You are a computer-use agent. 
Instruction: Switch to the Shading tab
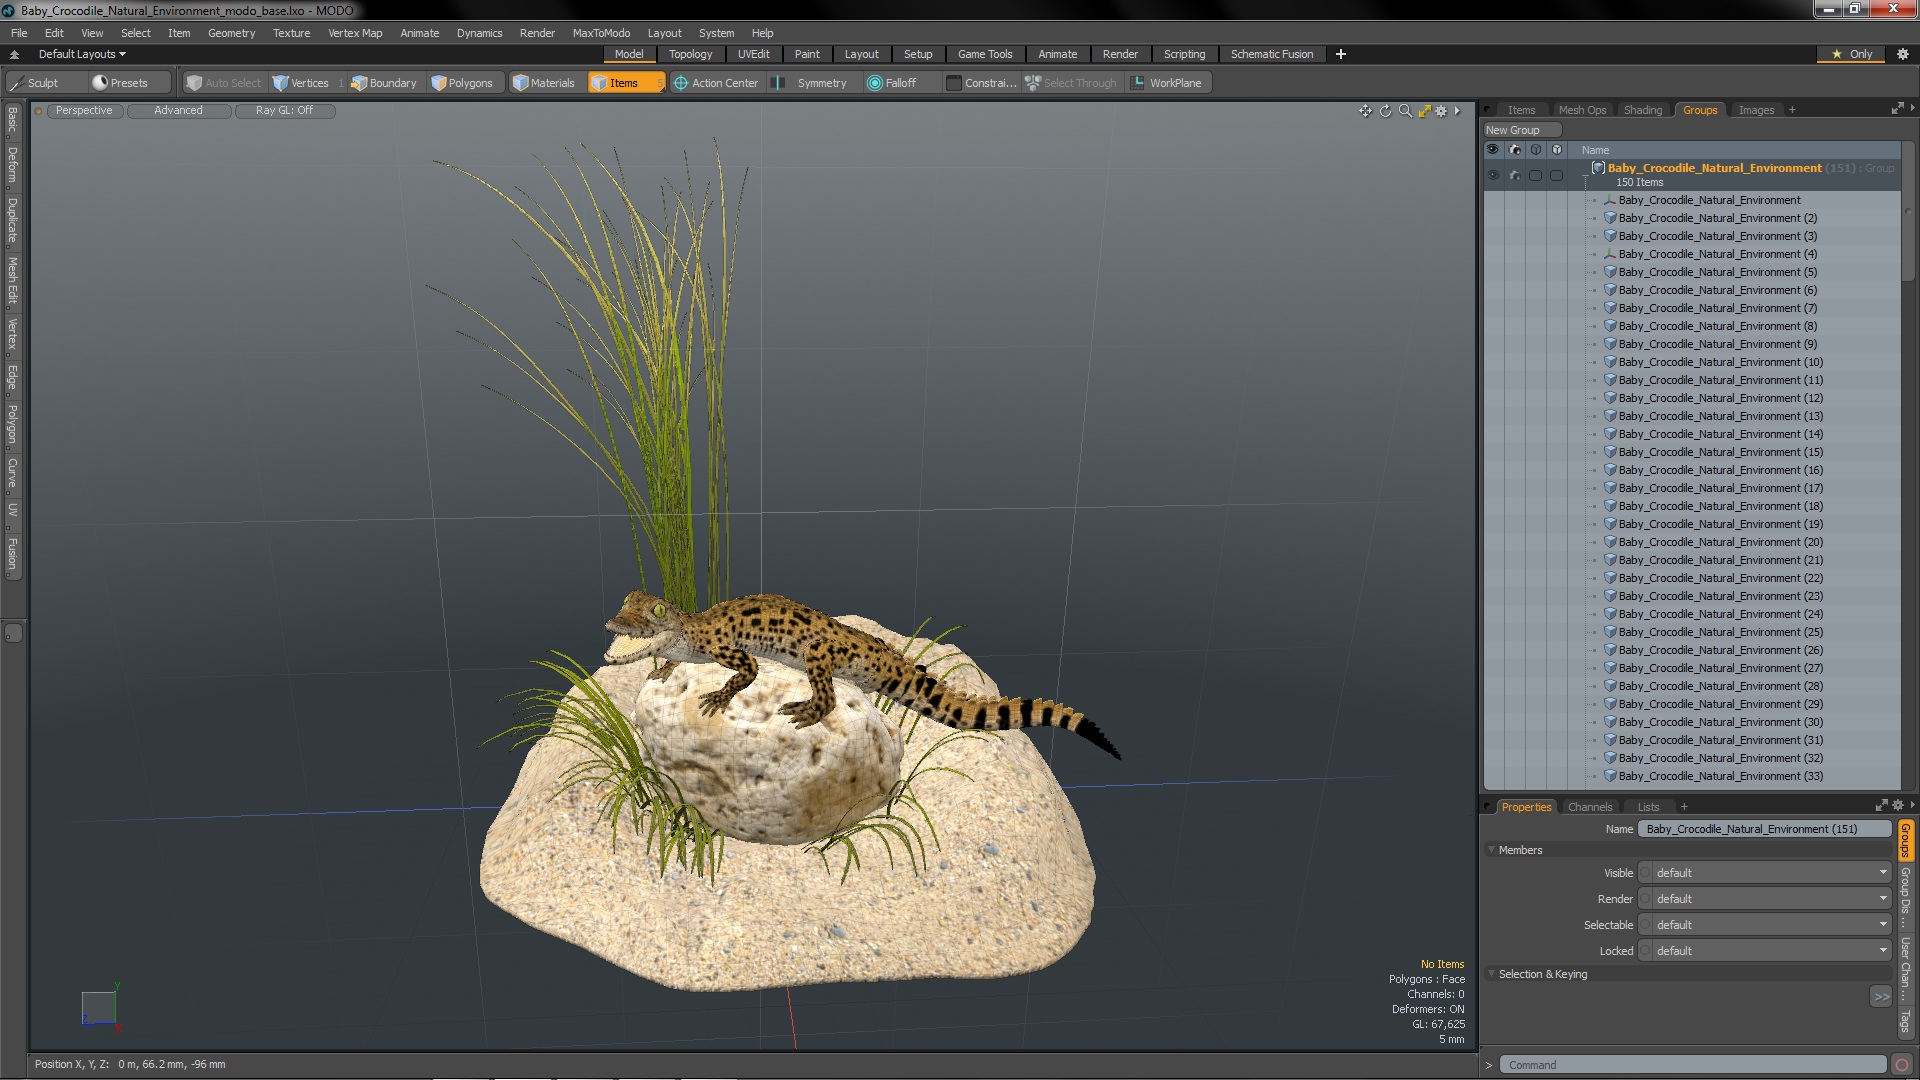pyautogui.click(x=1642, y=110)
